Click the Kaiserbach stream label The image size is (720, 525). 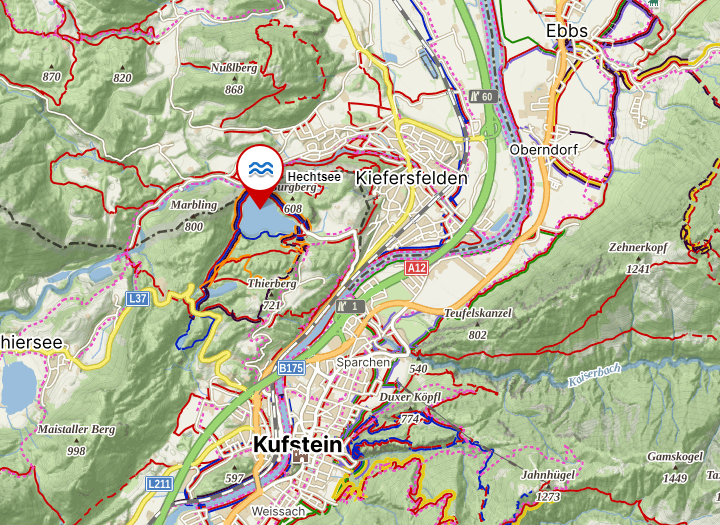tap(595, 375)
